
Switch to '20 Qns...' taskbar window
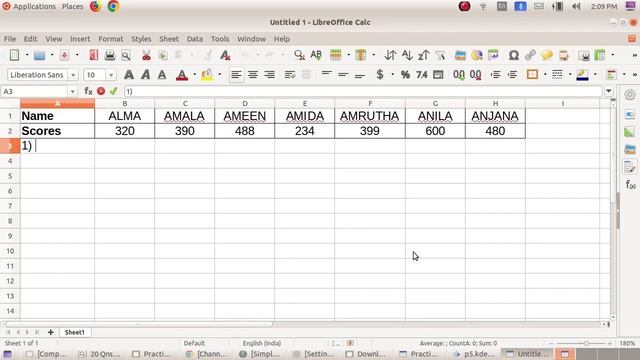pos(100,354)
